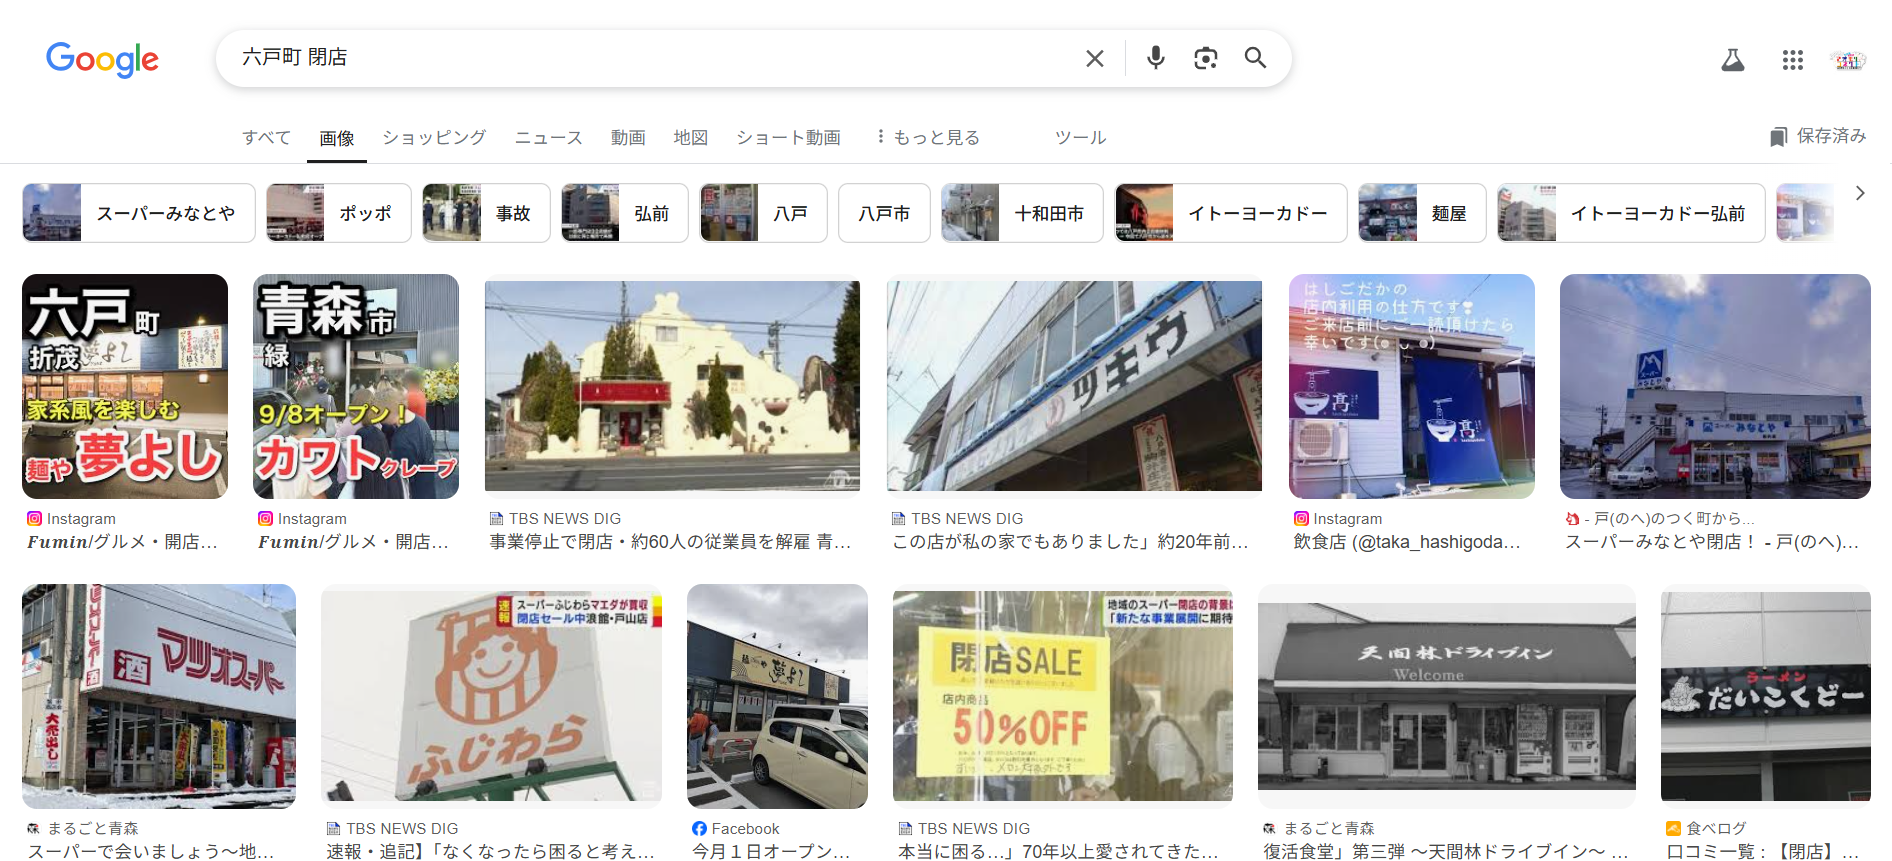The image size is (1892, 861).
Task: Filter by 弘前 chip
Action: point(625,213)
